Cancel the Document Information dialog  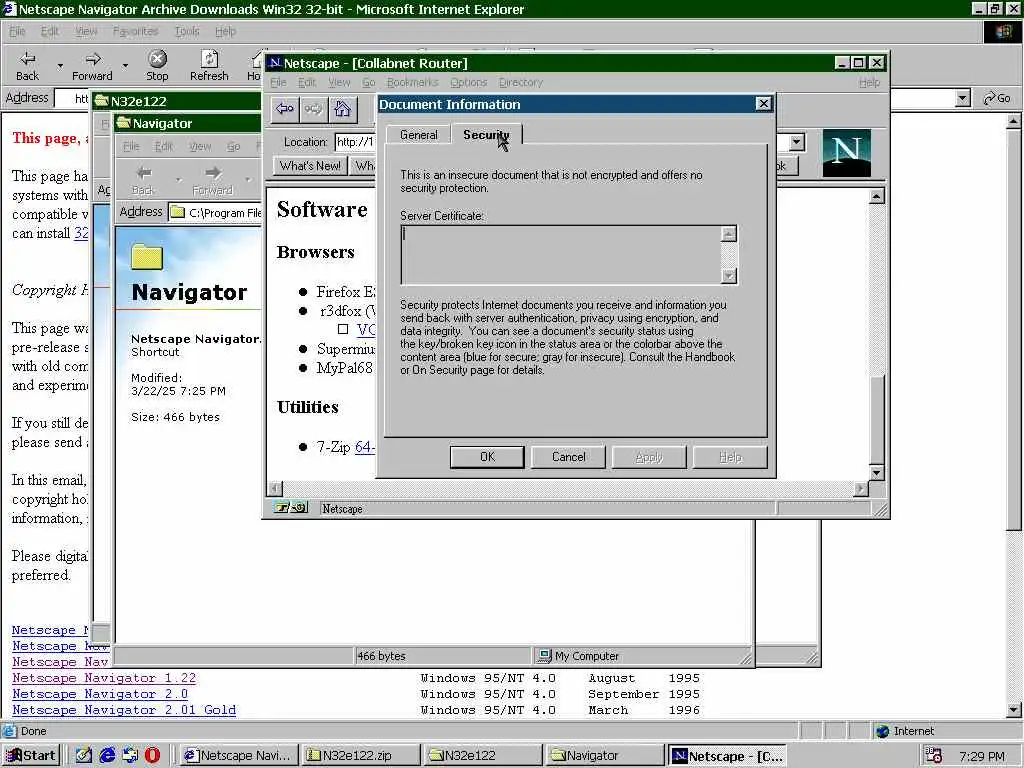coord(568,457)
